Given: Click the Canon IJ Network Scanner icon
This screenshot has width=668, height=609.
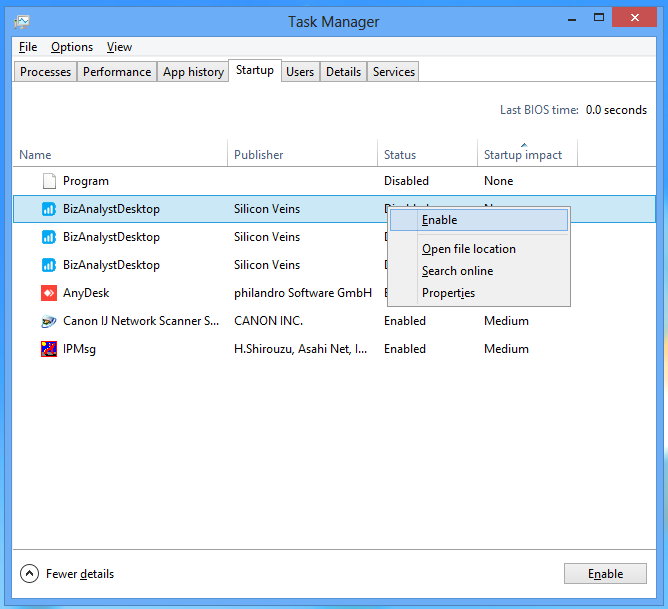Looking at the screenshot, I should tap(49, 321).
